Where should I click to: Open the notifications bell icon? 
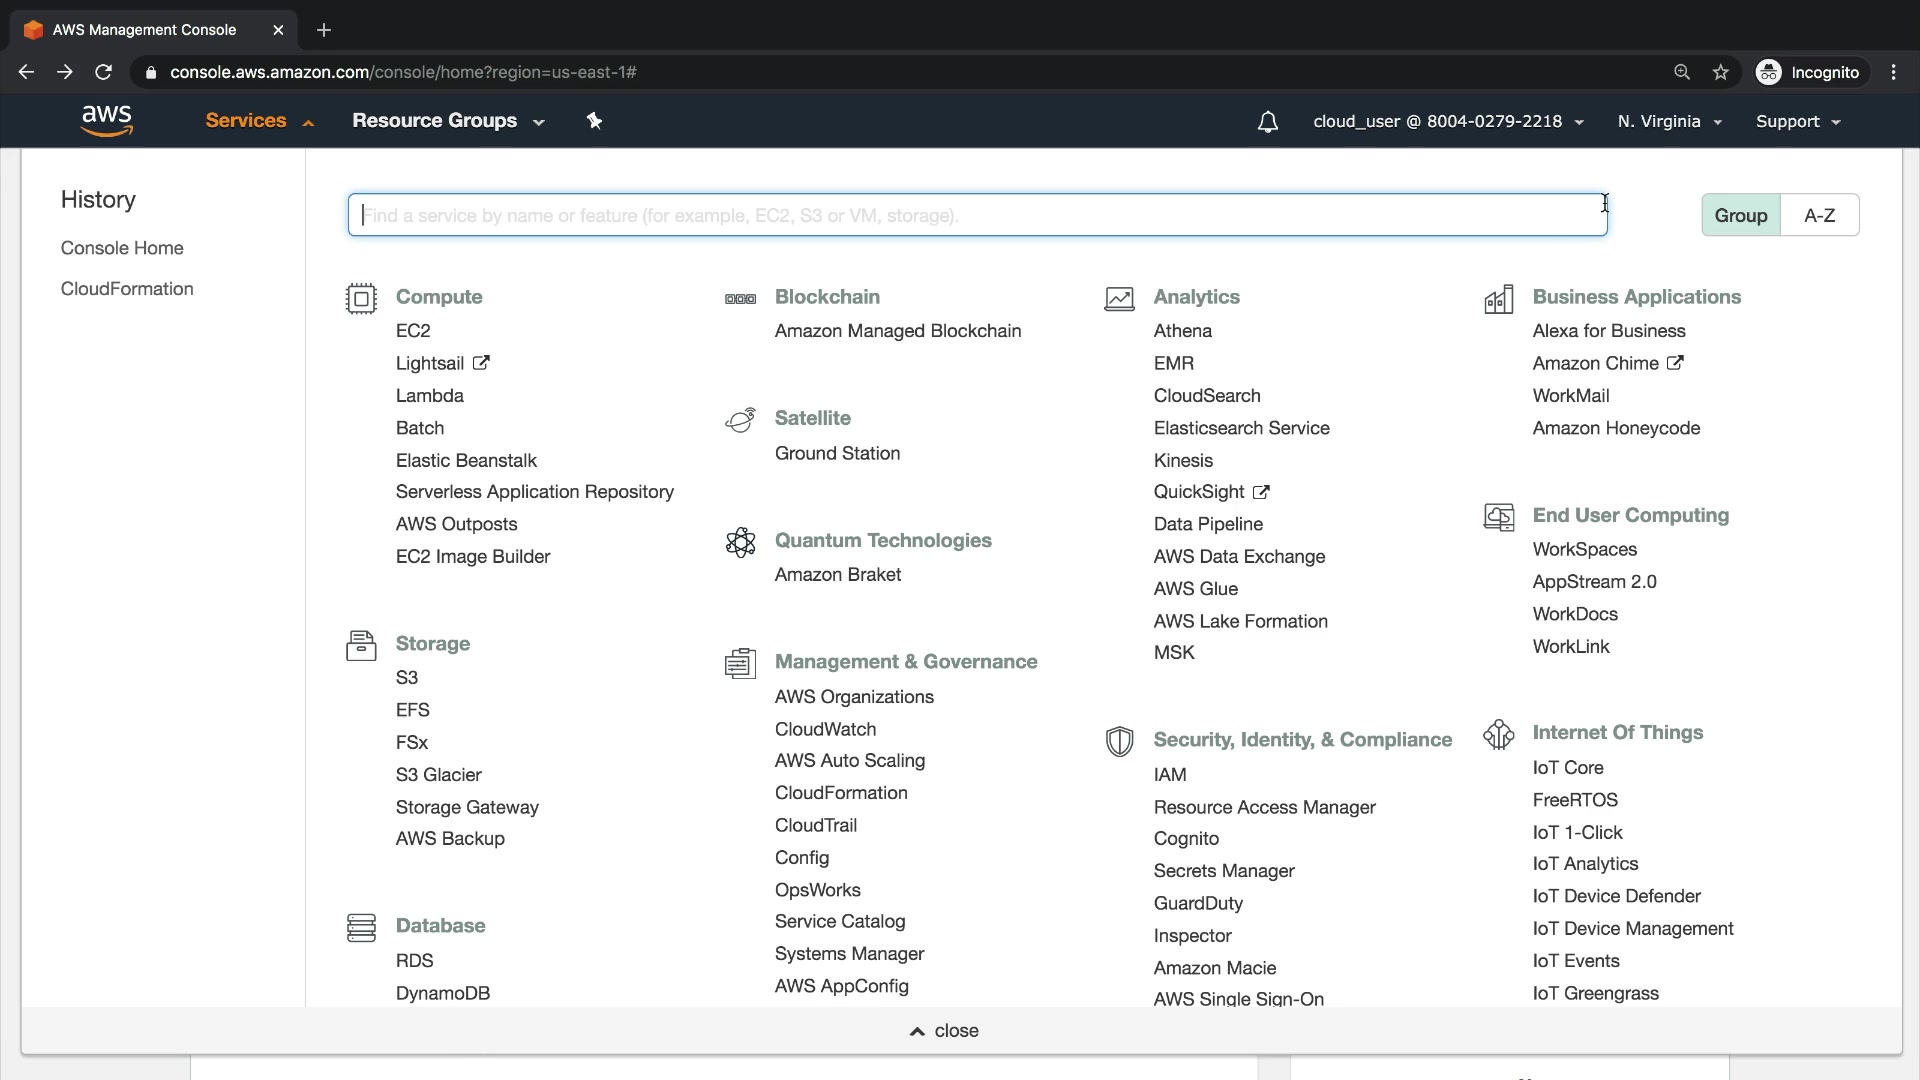click(1267, 122)
